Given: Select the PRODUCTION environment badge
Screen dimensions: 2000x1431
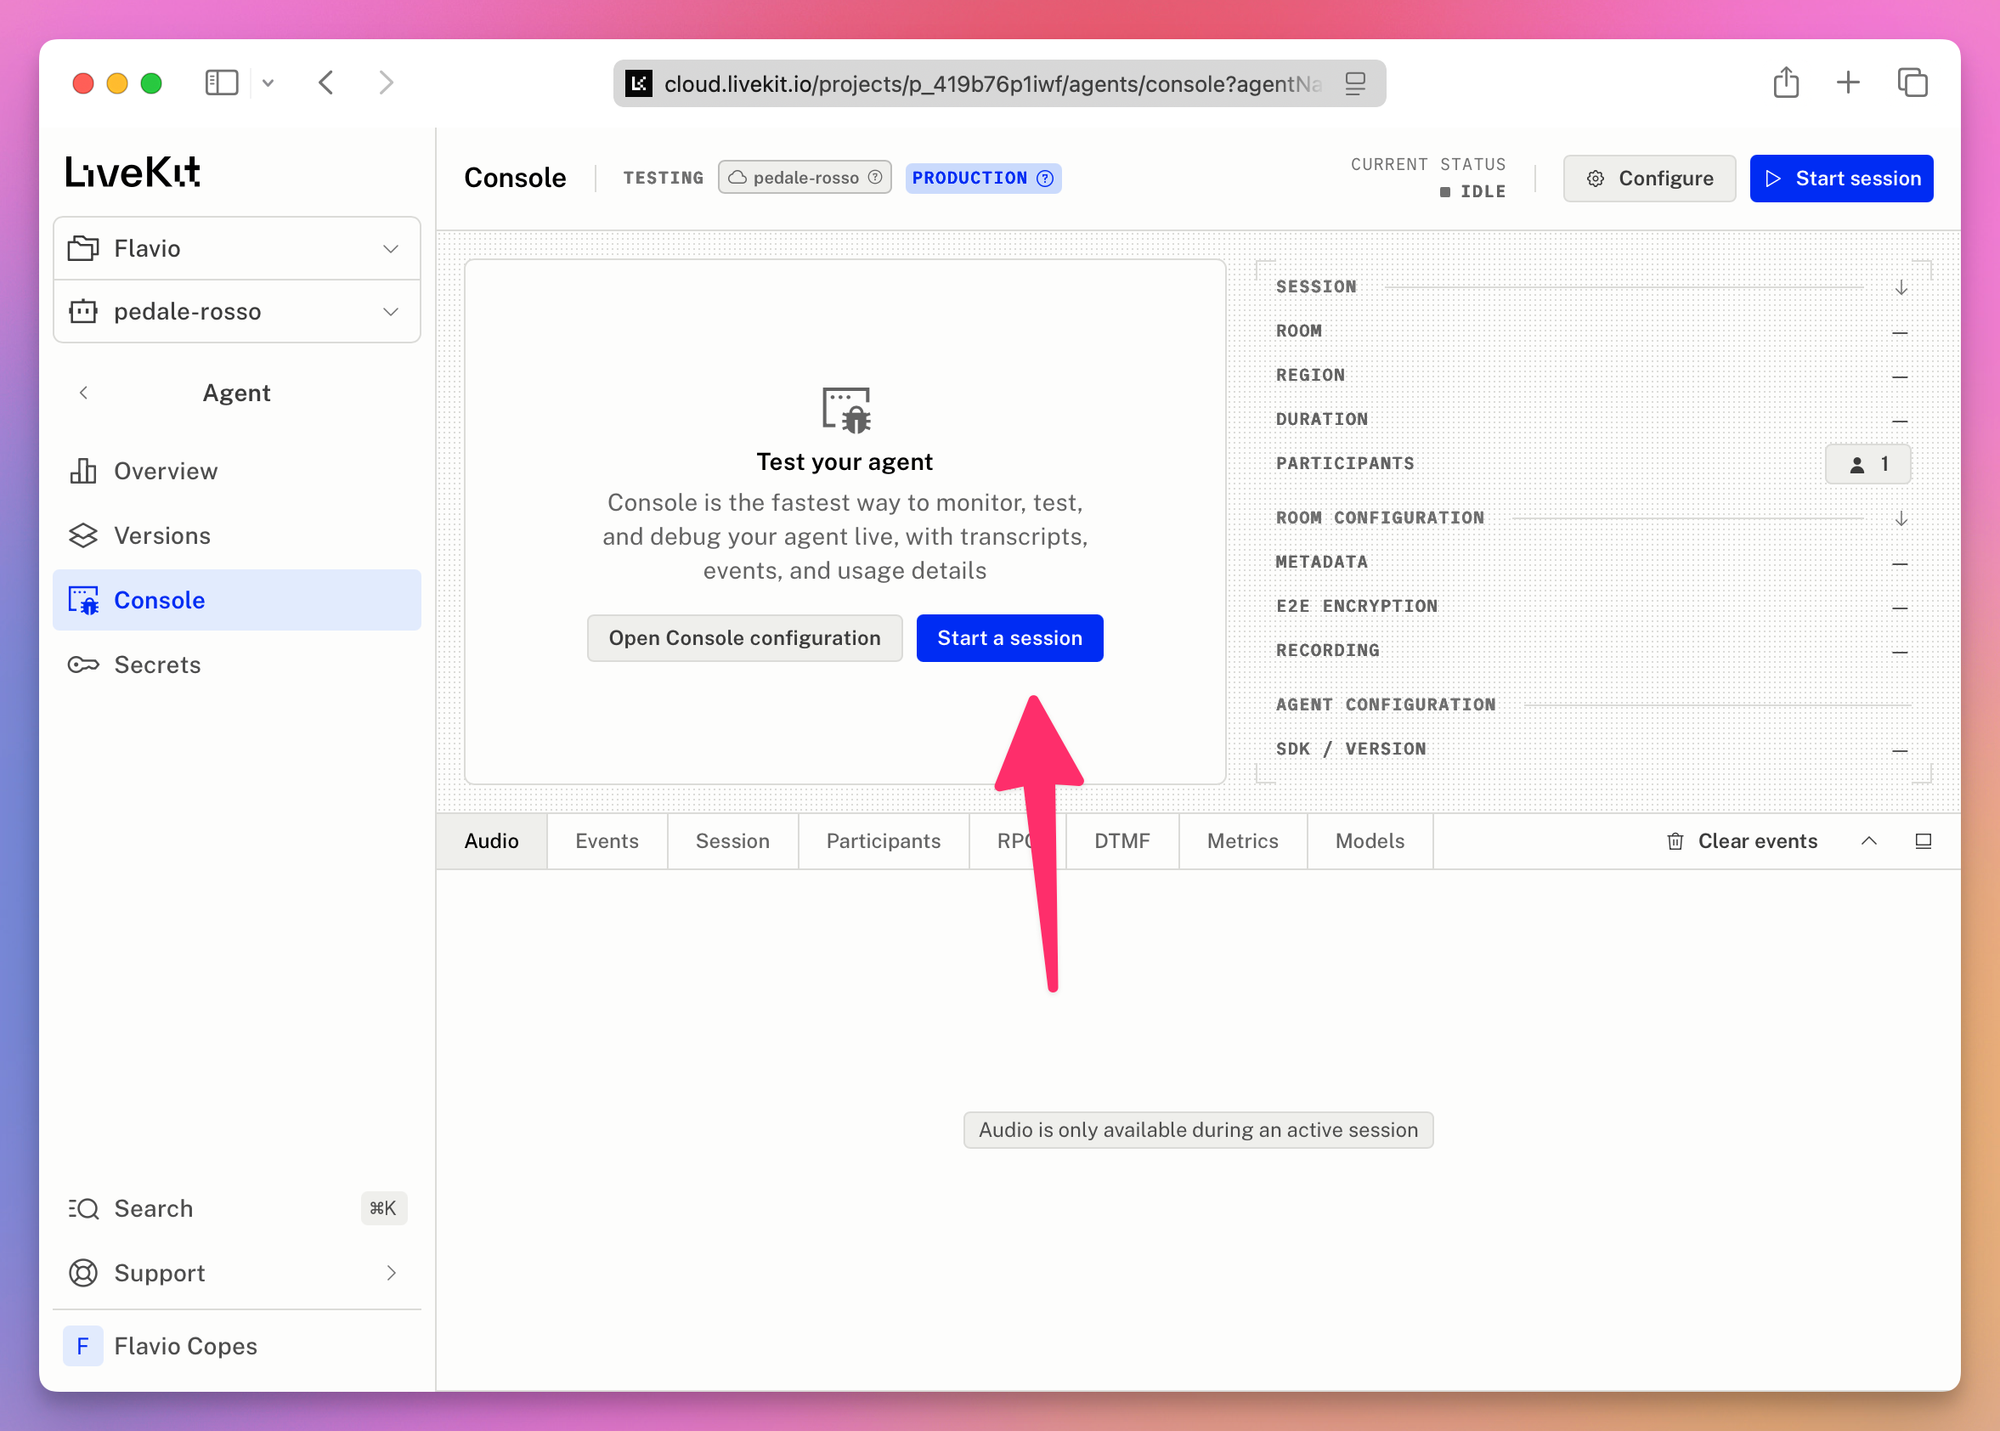Looking at the screenshot, I should pyautogui.click(x=984, y=178).
